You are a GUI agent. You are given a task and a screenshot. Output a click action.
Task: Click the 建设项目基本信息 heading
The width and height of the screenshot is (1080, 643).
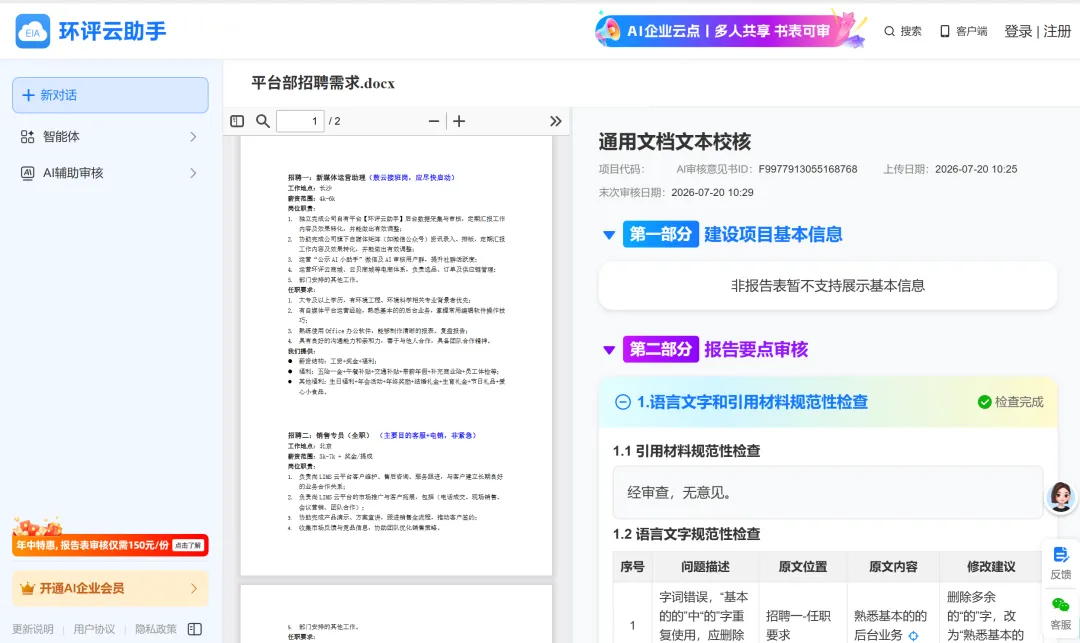(x=773, y=235)
